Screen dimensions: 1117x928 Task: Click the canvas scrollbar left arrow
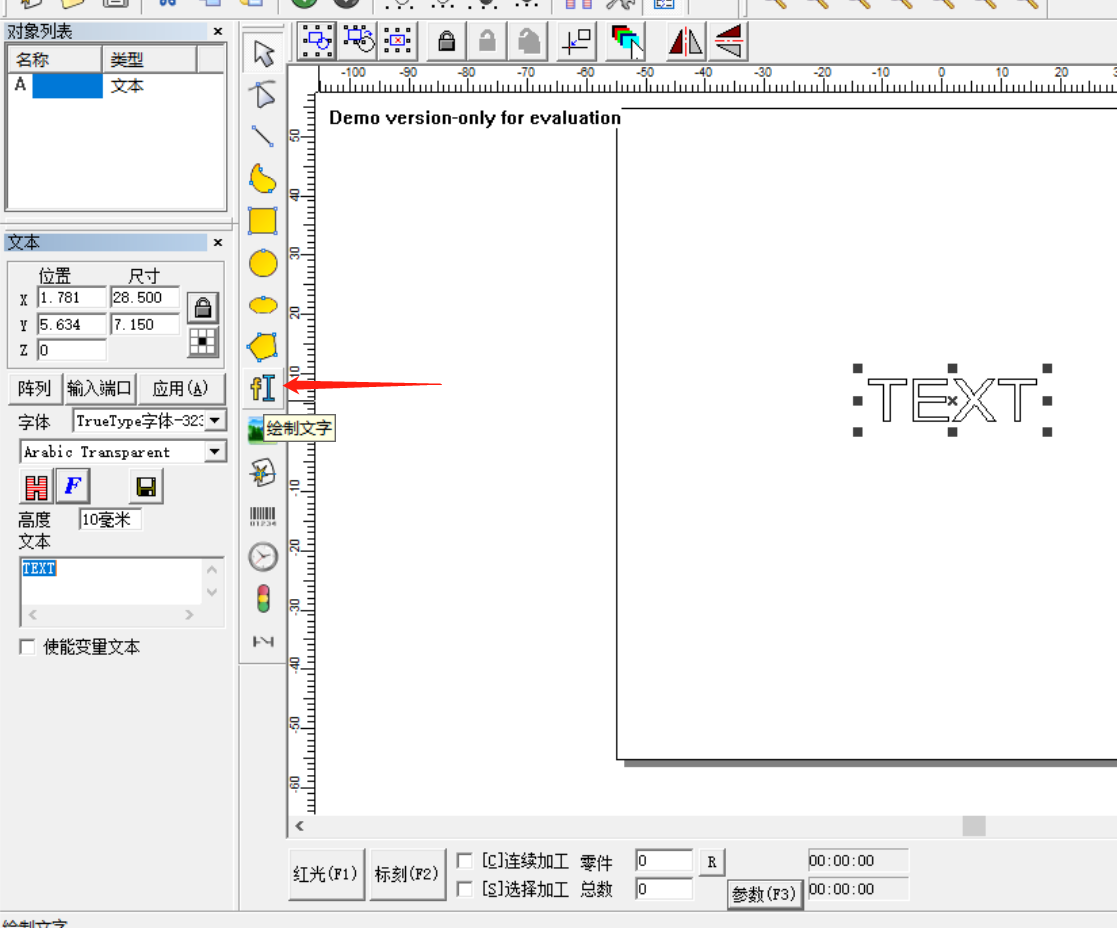299,826
